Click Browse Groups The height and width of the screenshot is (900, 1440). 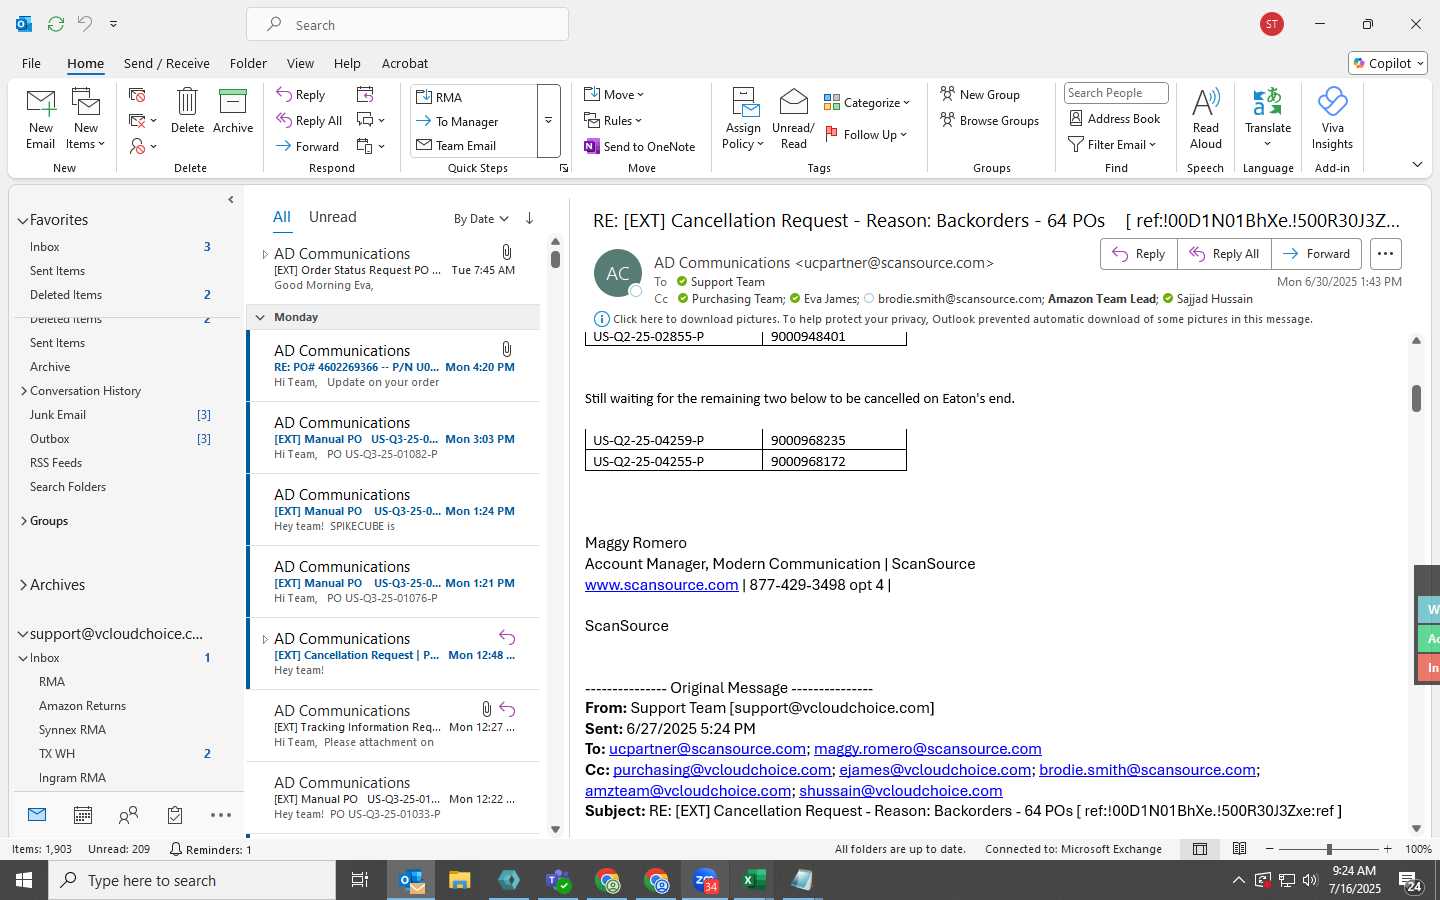click(990, 120)
